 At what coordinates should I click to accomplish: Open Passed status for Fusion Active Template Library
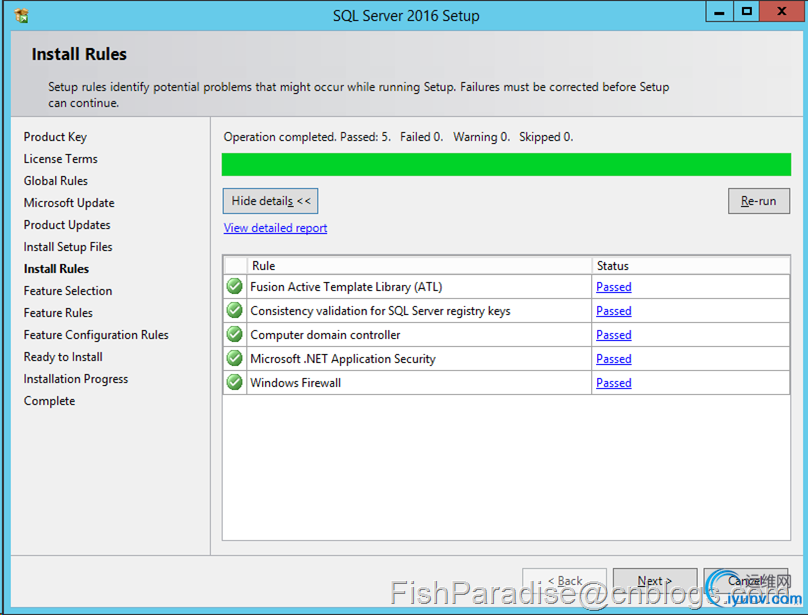(614, 287)
